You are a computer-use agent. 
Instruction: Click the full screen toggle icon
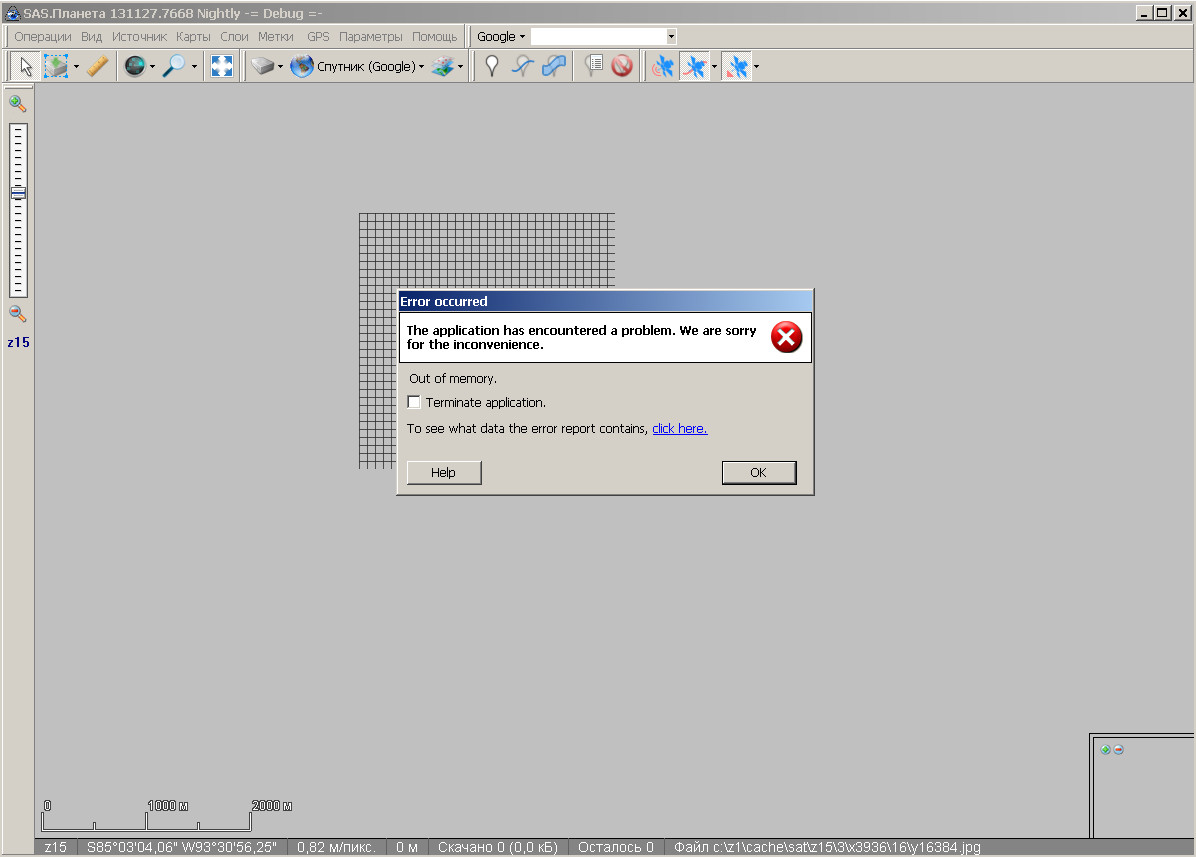[x=221, y=67]
